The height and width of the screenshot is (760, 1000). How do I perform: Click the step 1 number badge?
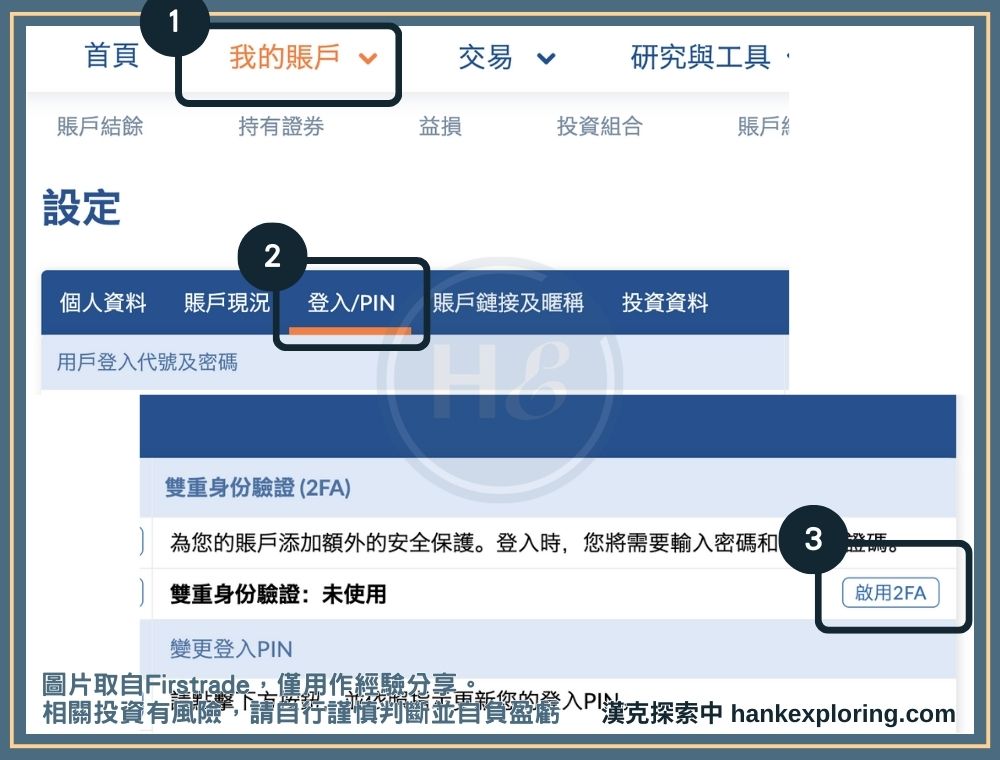(174, 21)
